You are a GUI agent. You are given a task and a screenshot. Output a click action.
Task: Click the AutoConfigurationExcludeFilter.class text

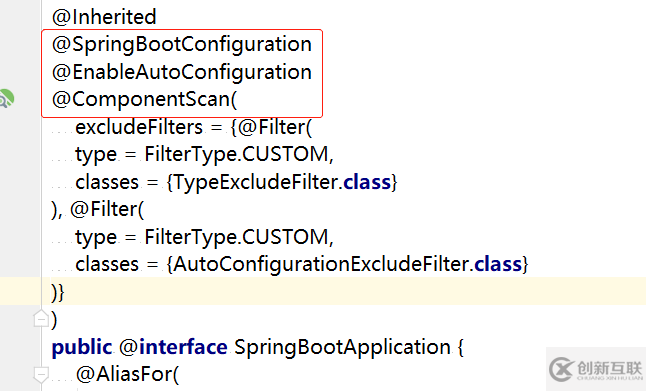pos(348,264)
